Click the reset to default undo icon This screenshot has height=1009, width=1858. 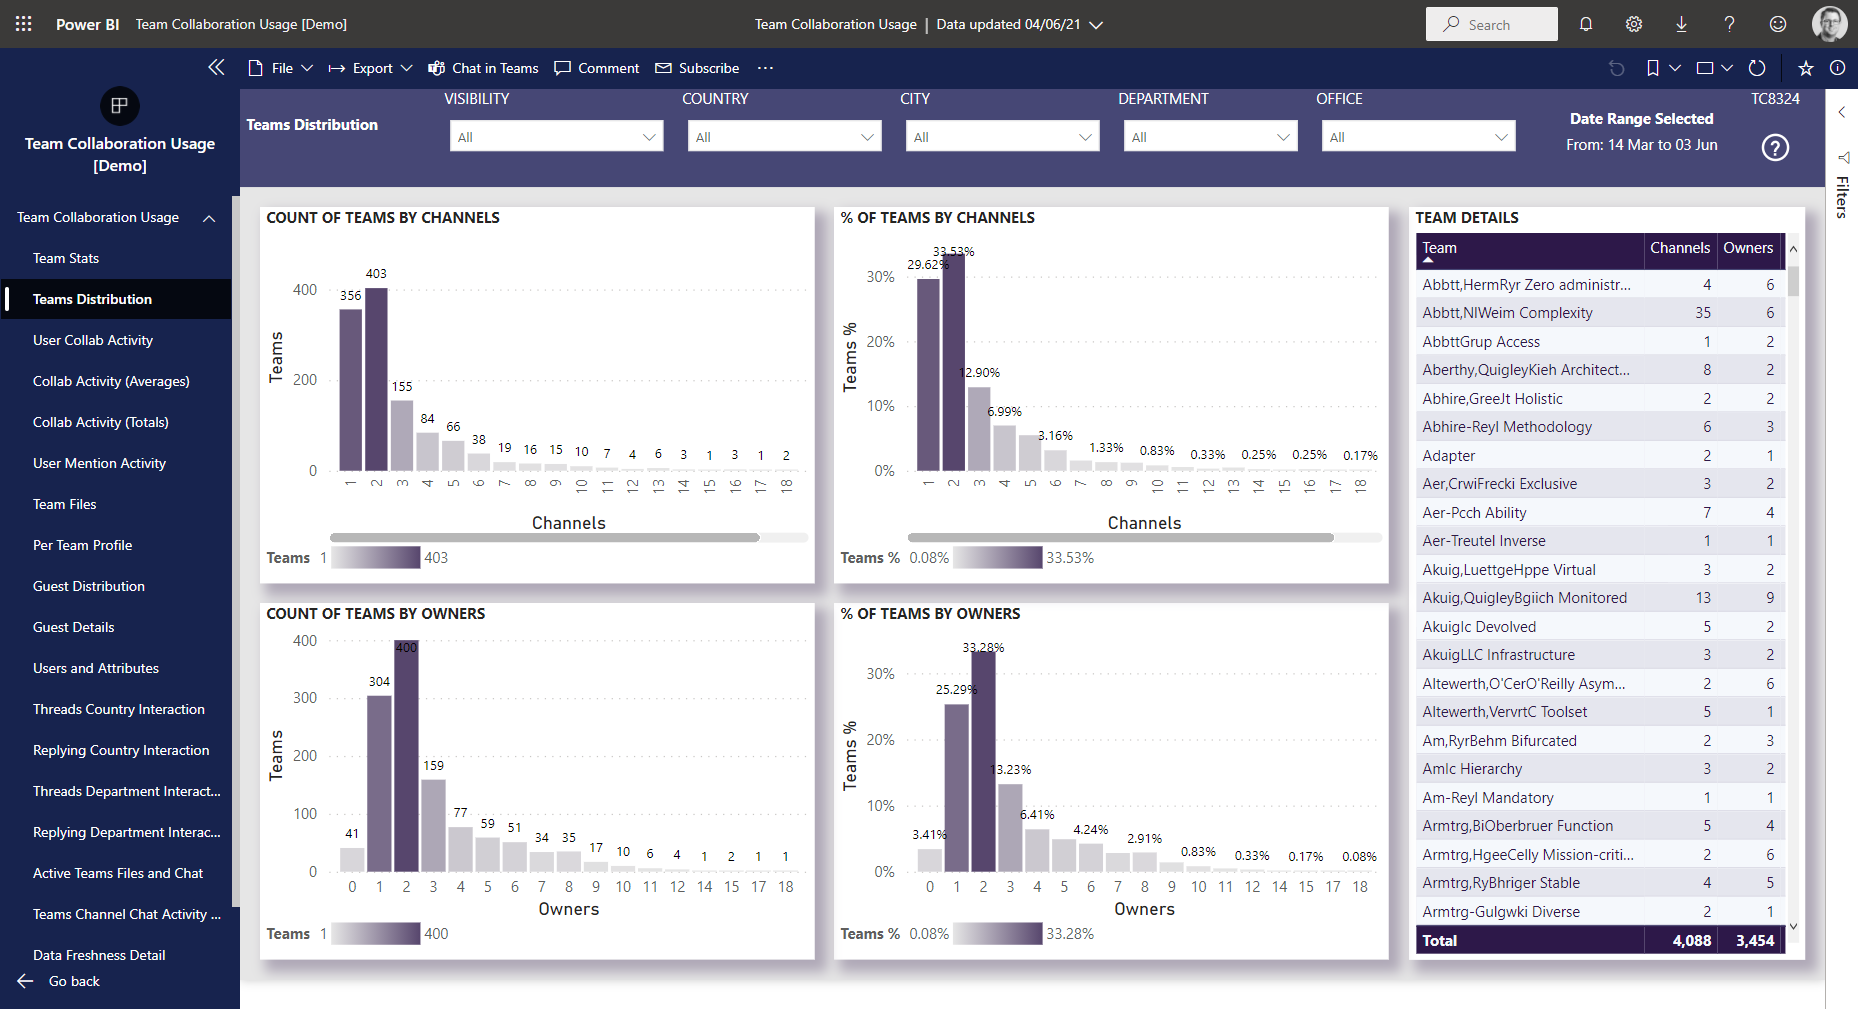1616,68
